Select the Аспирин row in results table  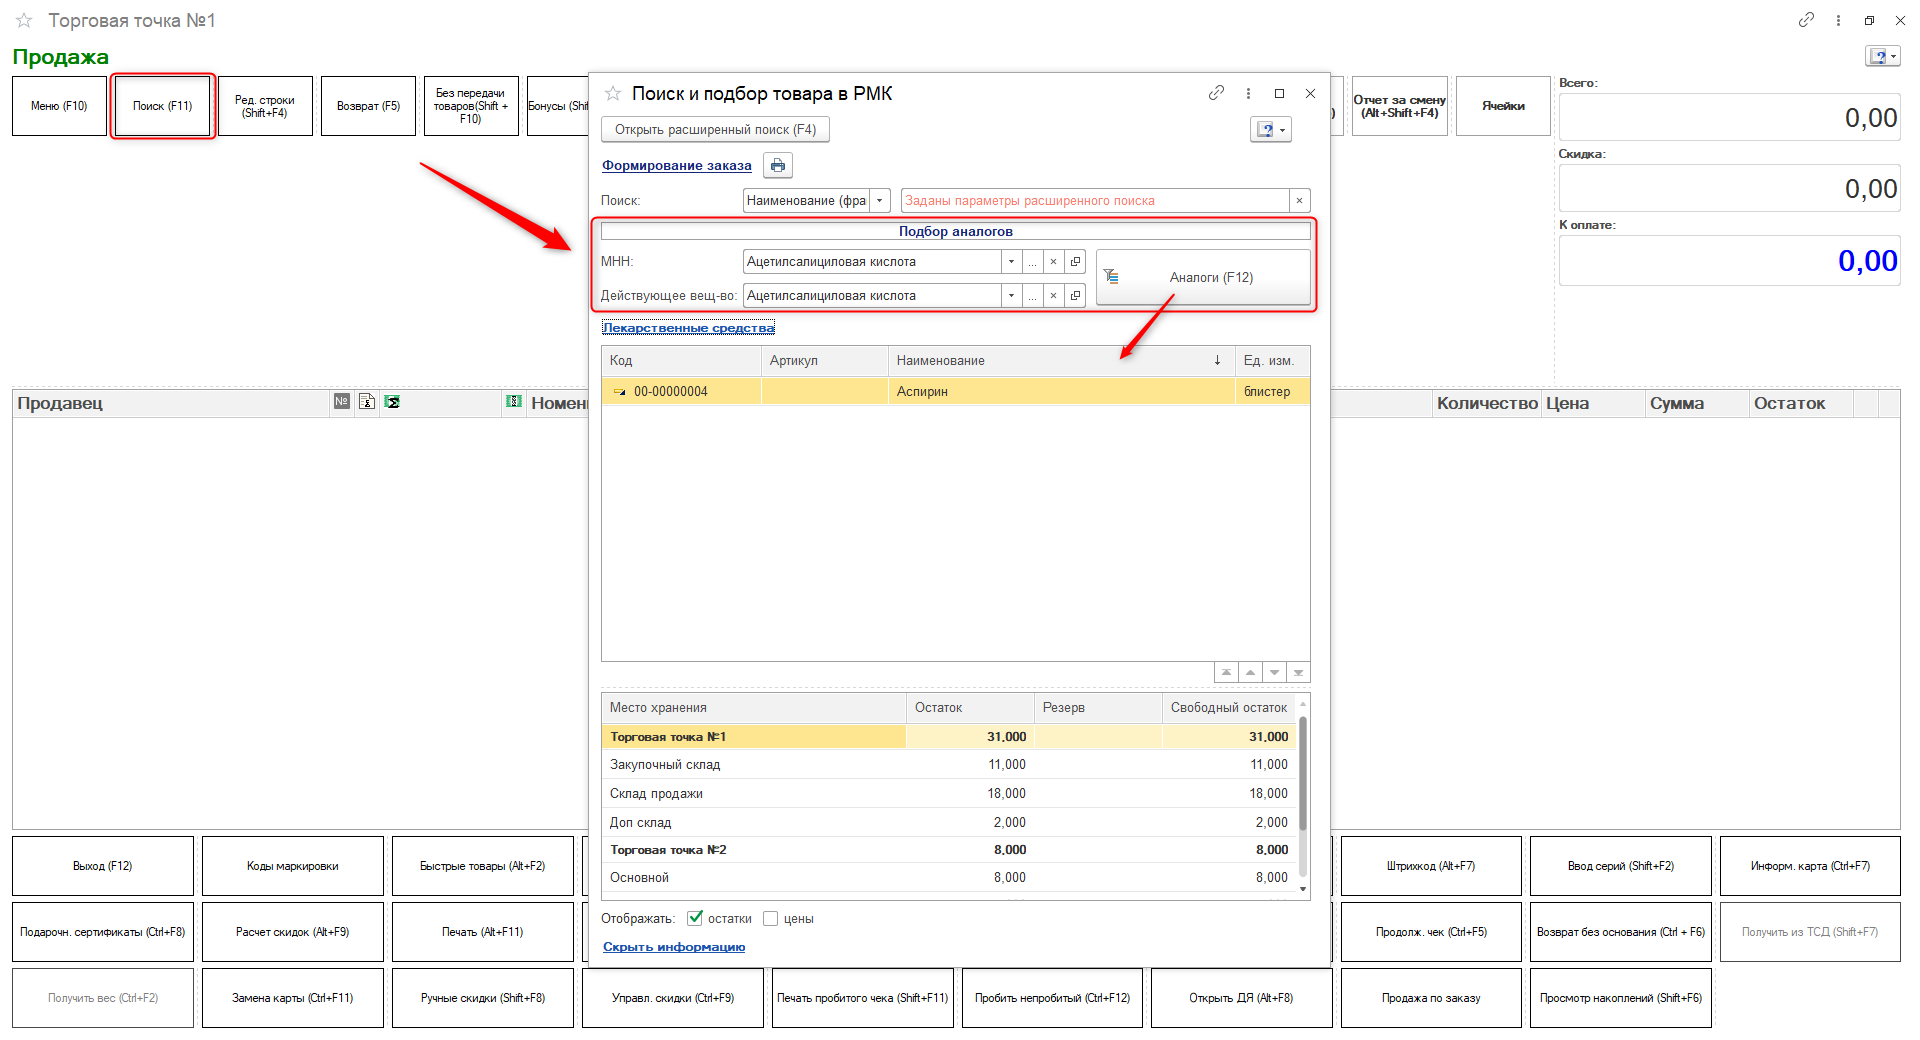pos(955,391)
